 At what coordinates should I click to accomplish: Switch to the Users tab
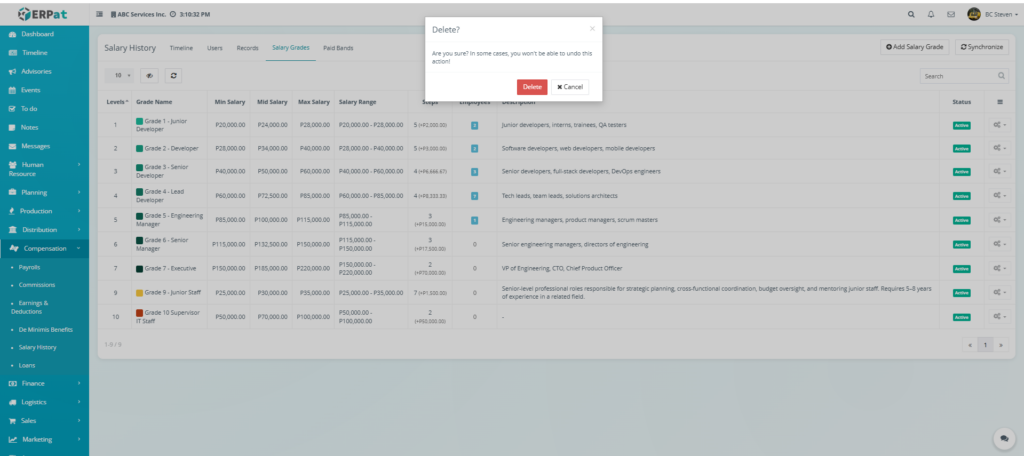[x=214, y=48]
